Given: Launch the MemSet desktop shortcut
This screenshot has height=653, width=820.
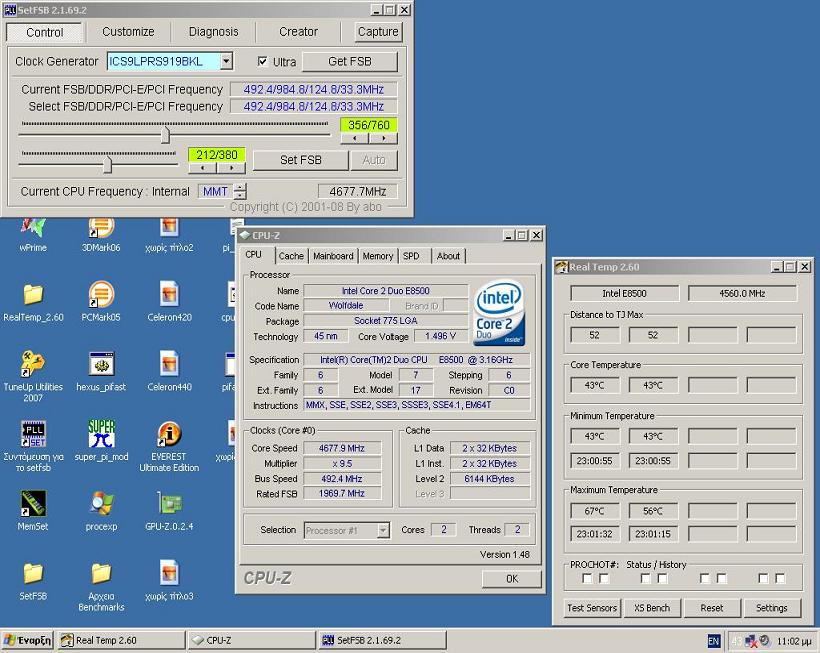Looking at the screenshot, I should click(x=33, y=511).
